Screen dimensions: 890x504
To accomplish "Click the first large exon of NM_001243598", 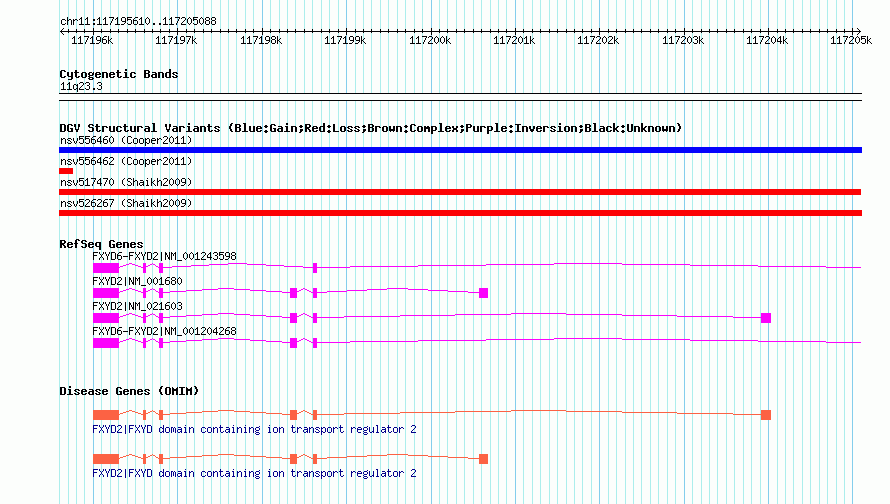I will point(106,268).
